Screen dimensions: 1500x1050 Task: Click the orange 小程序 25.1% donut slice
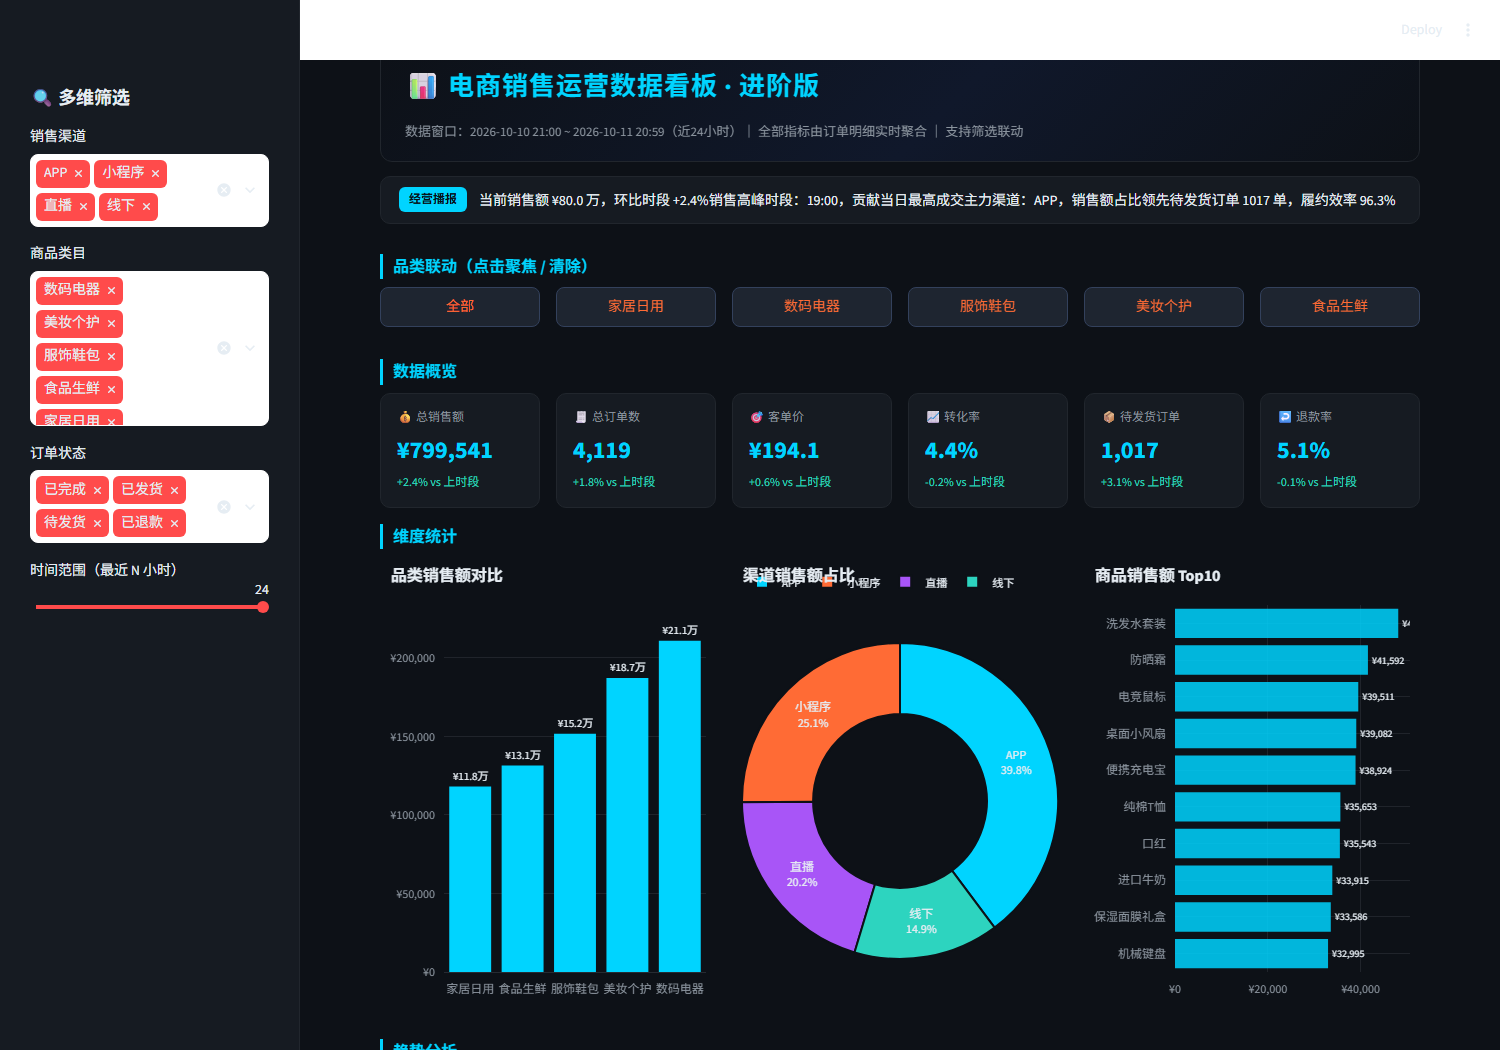point(815,714)
